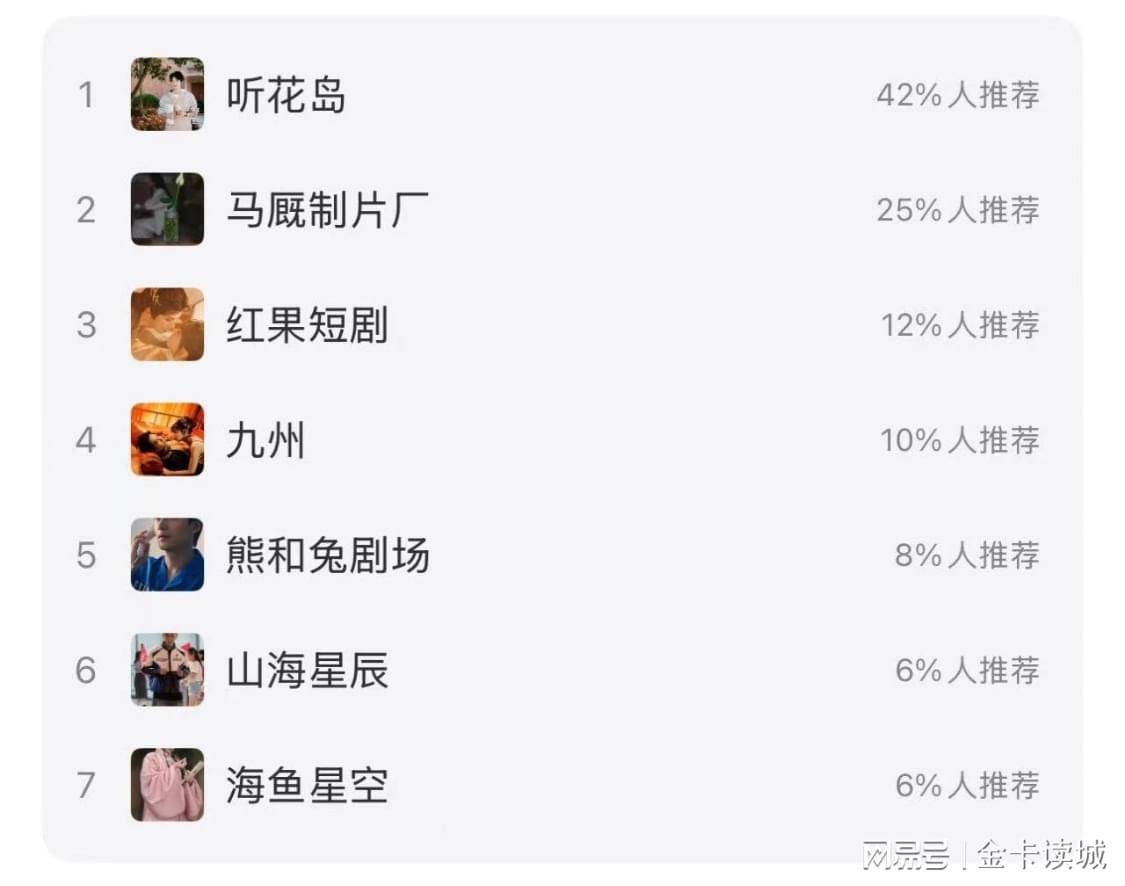Viewport: 1125px width, 886px height.
Task: Open the 听花岛 avatar thumbnail
Action: pyautogui.click(x=167, y=94)
